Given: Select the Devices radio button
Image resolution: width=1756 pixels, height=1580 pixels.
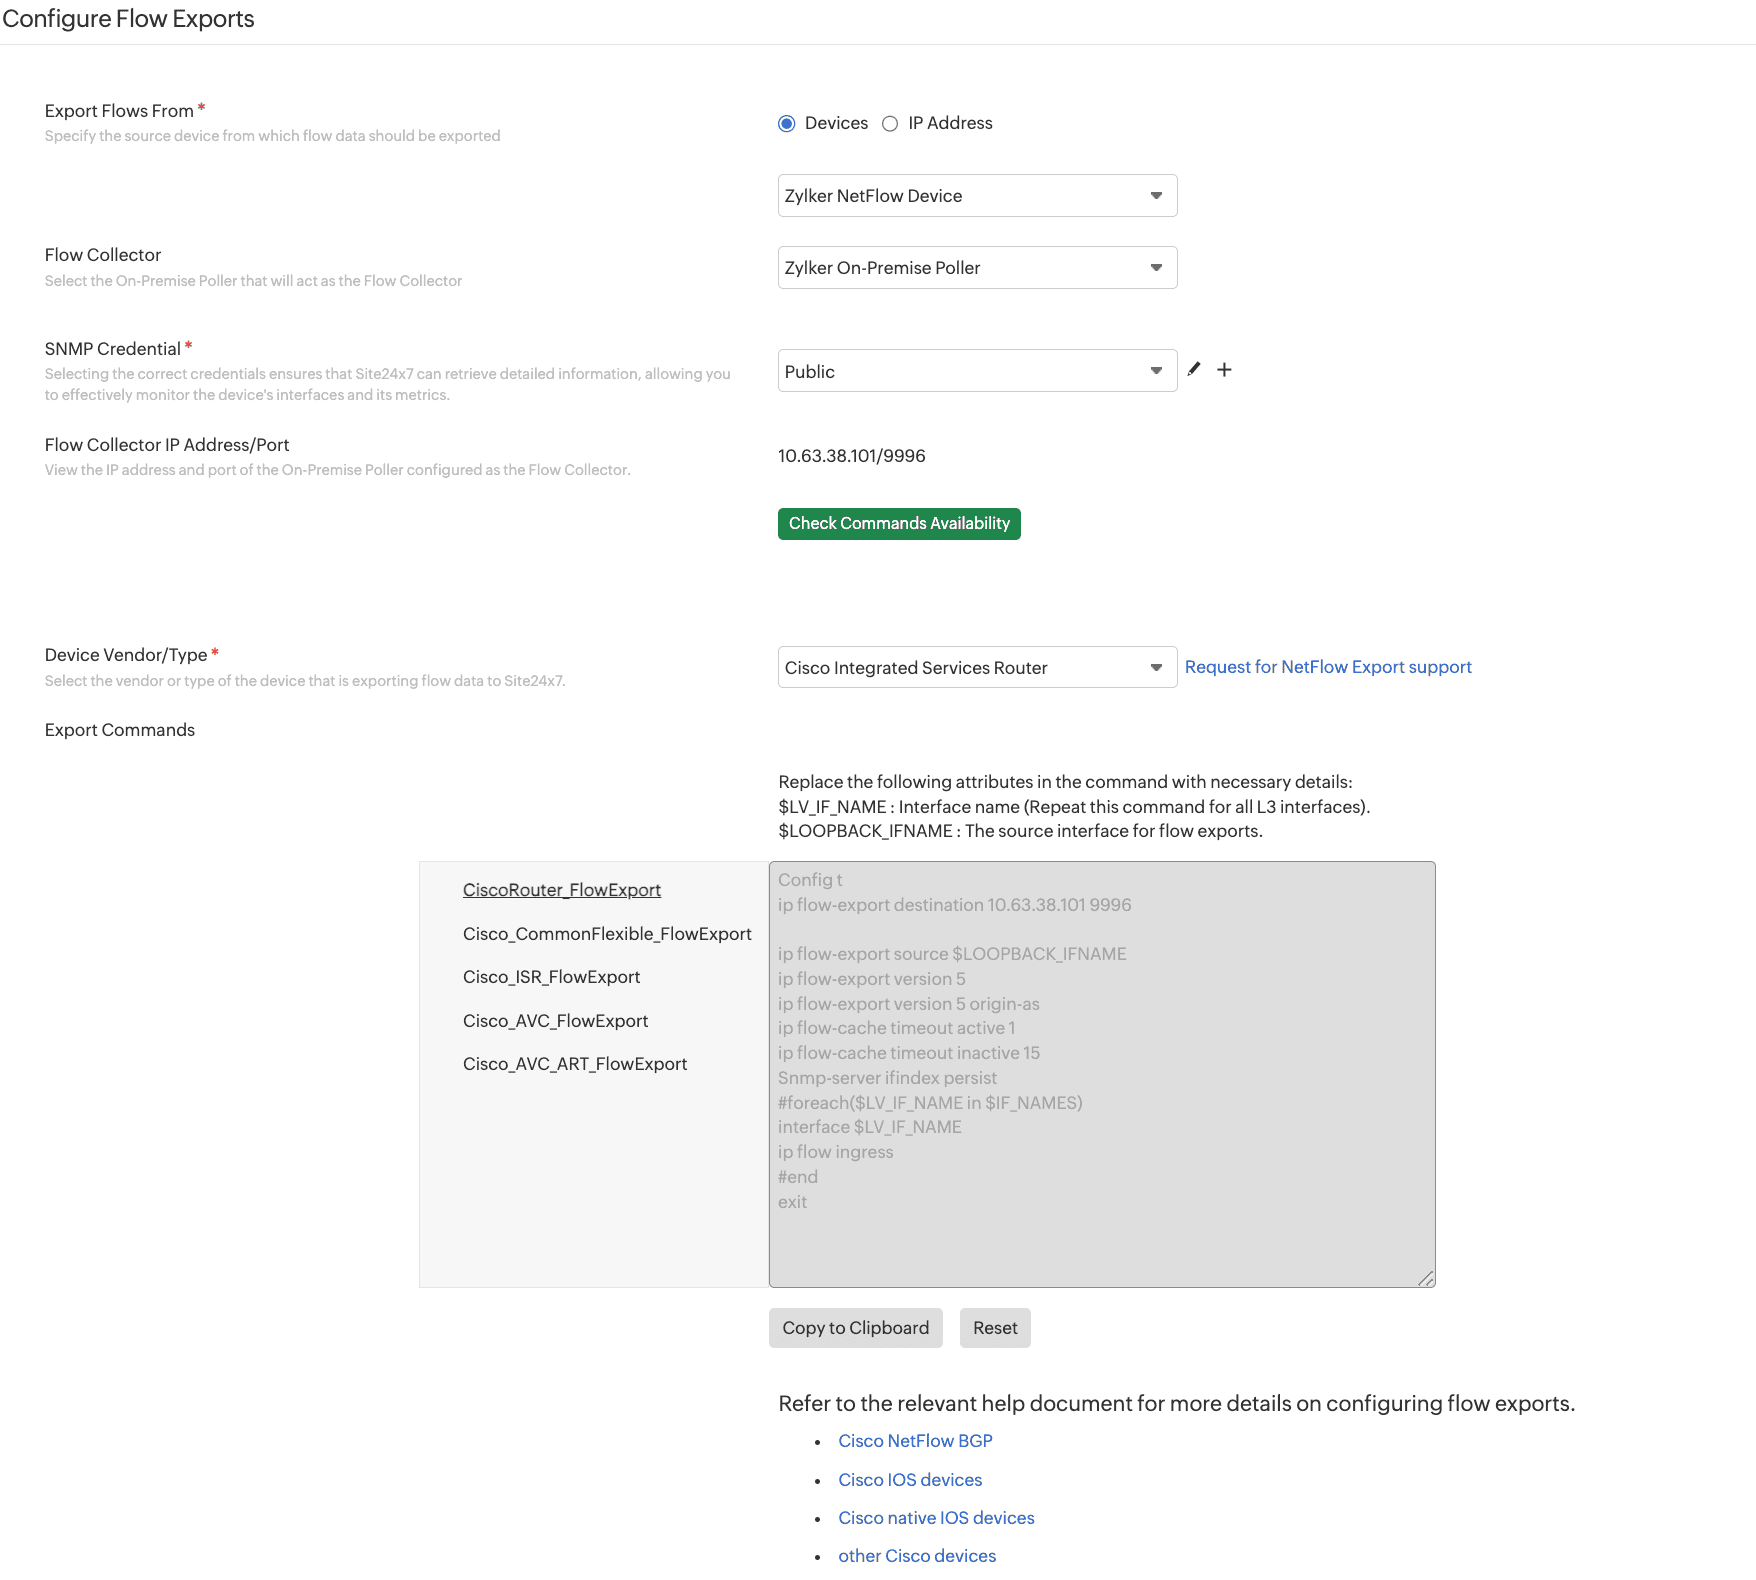Looking at the screenshot, I should [787, 124].
